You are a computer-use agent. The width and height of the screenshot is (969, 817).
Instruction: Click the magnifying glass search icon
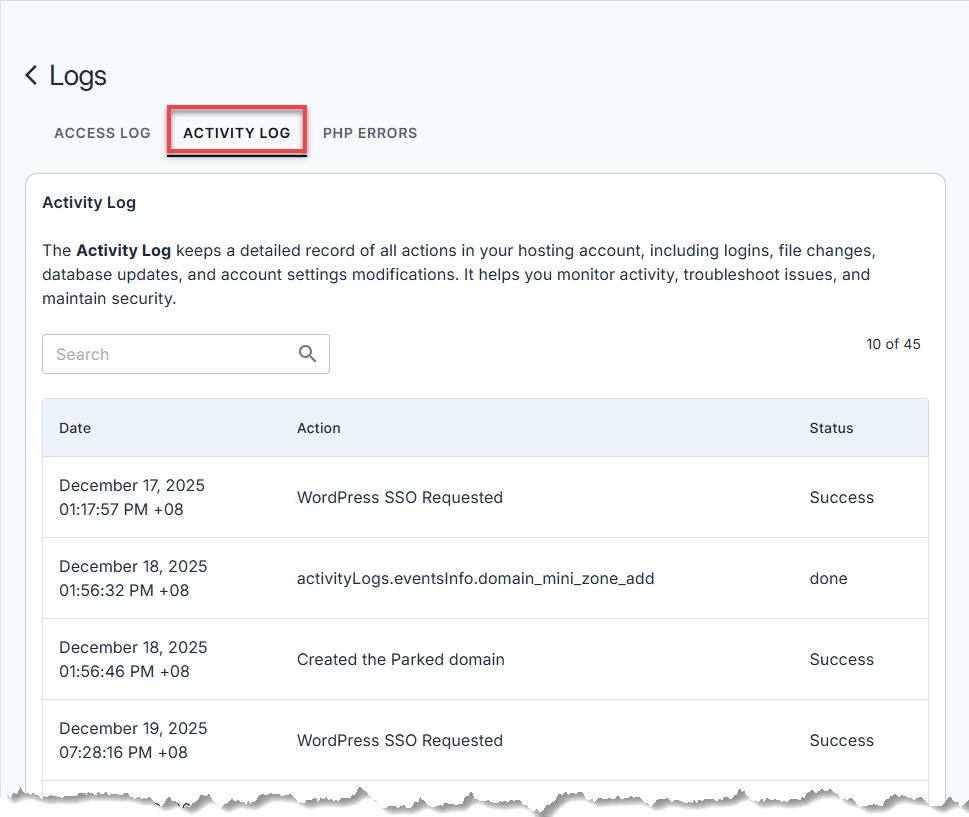(307, 354)
